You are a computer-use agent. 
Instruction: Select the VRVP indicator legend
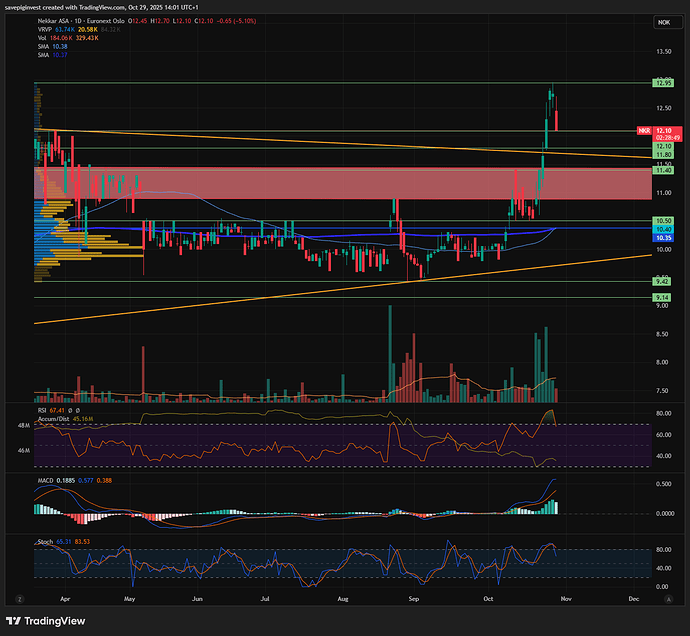(x=48, y=32)
